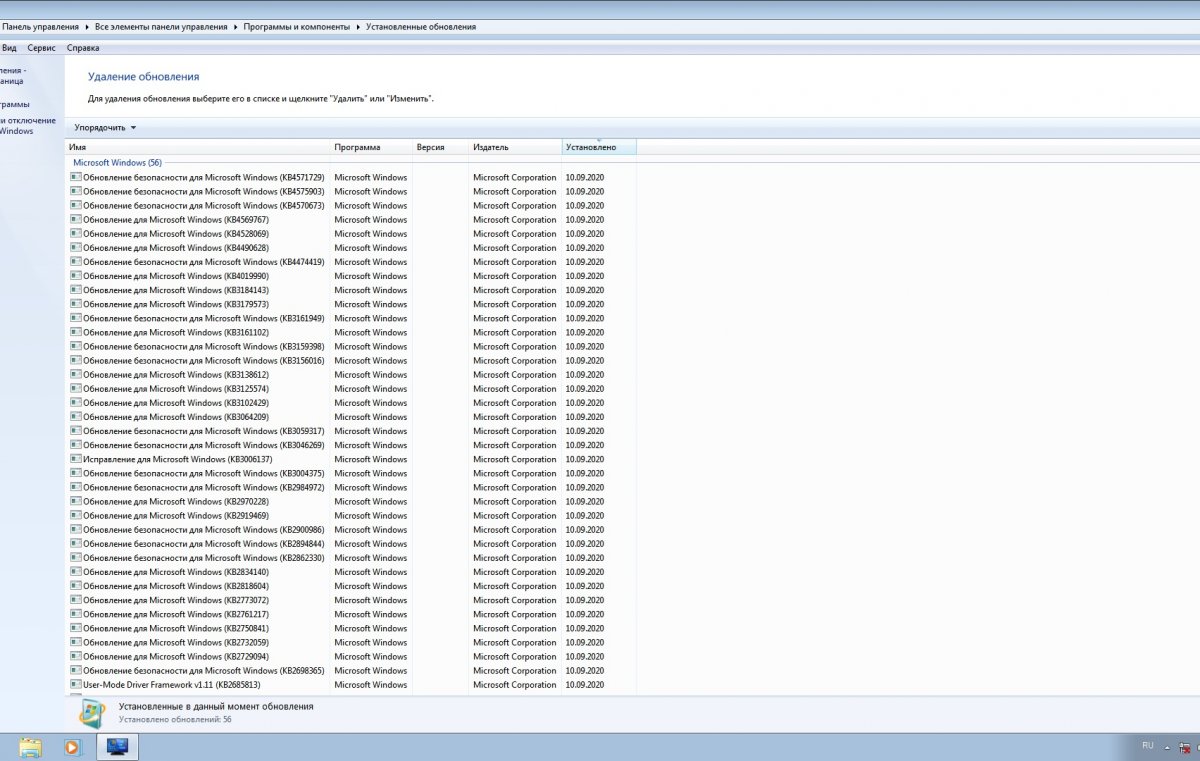Open the Справка menu
Viewport: 1200px width, 761px height.
click(83, 47)
